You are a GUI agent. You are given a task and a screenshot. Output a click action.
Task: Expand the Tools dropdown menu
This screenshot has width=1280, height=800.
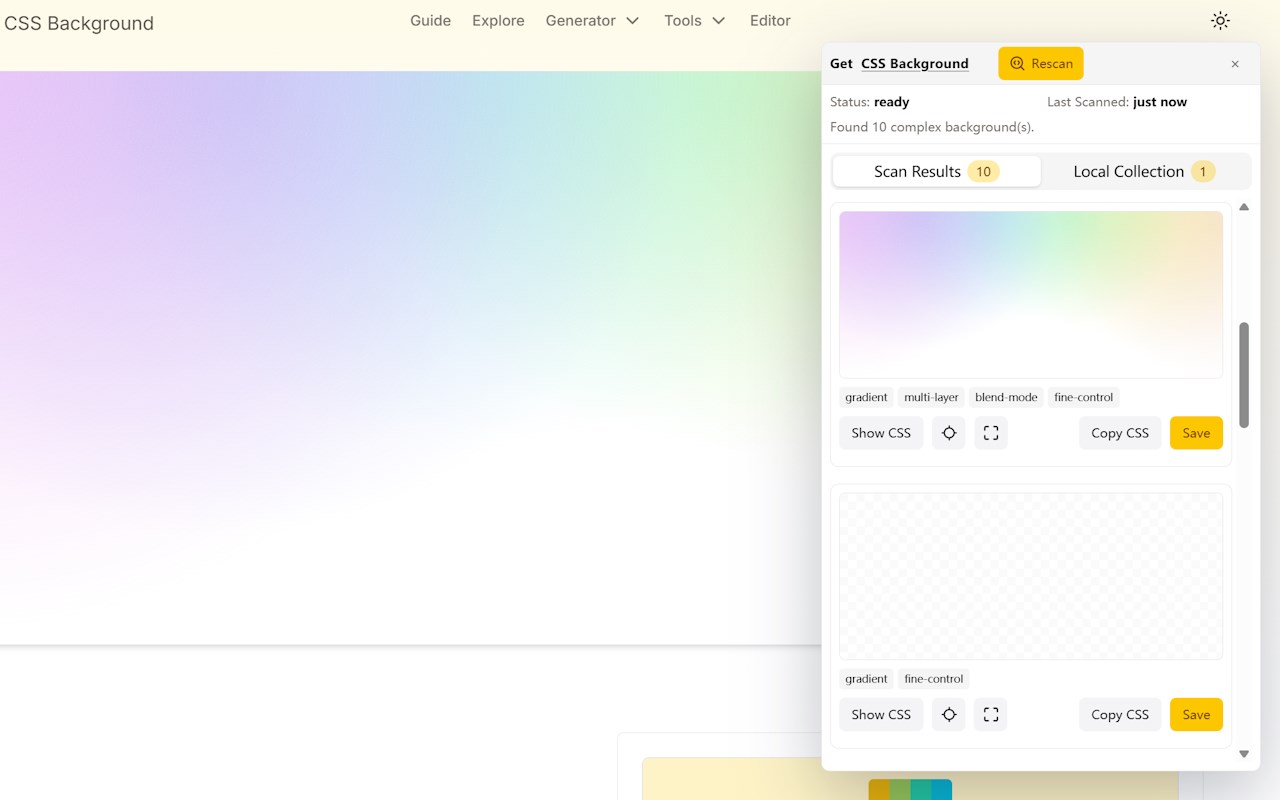pos(694,20)
